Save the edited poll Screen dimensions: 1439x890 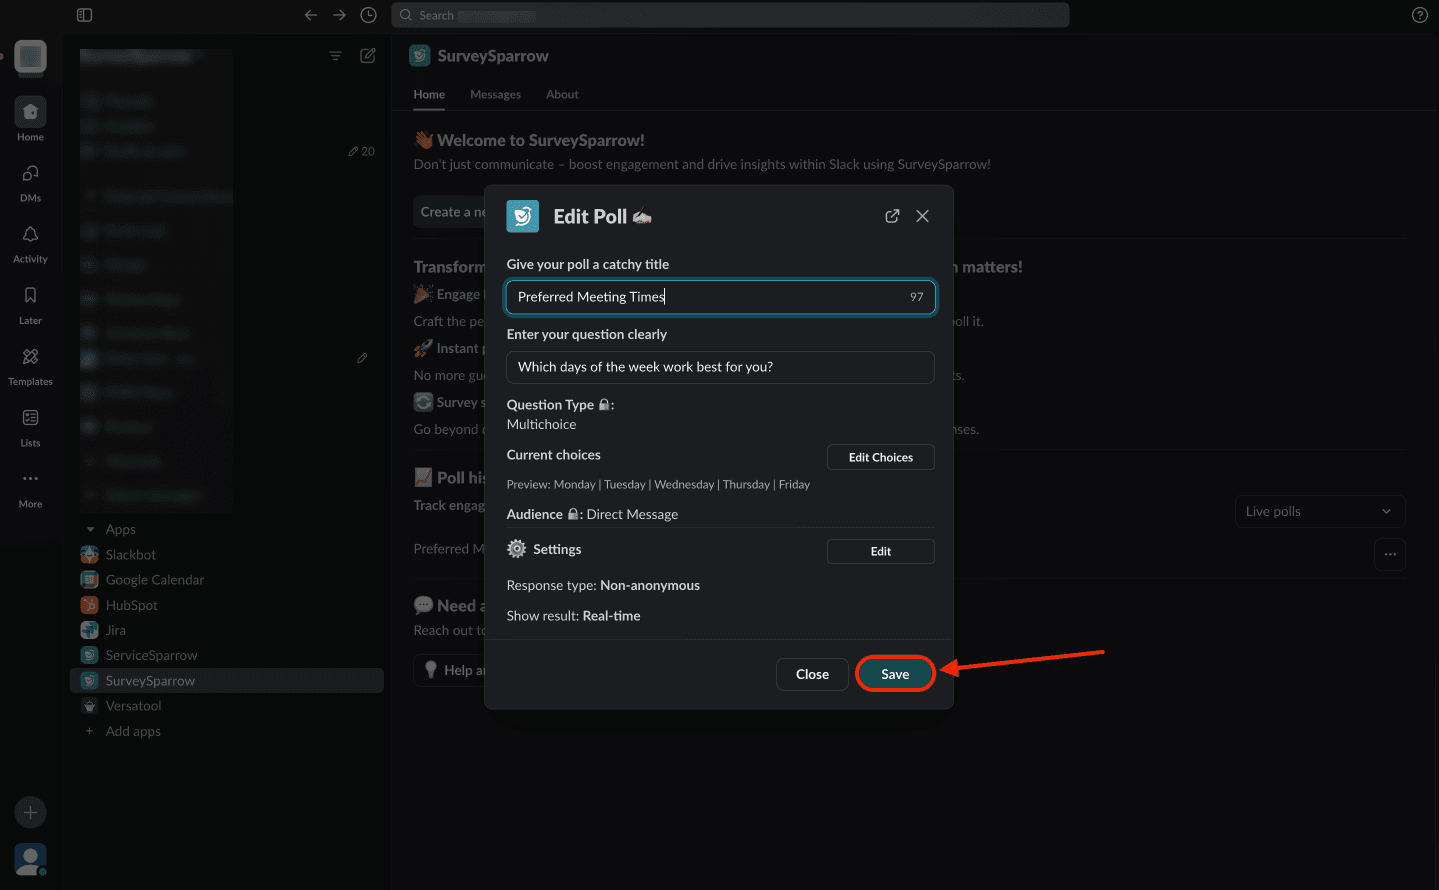click(x=895, y=674)
